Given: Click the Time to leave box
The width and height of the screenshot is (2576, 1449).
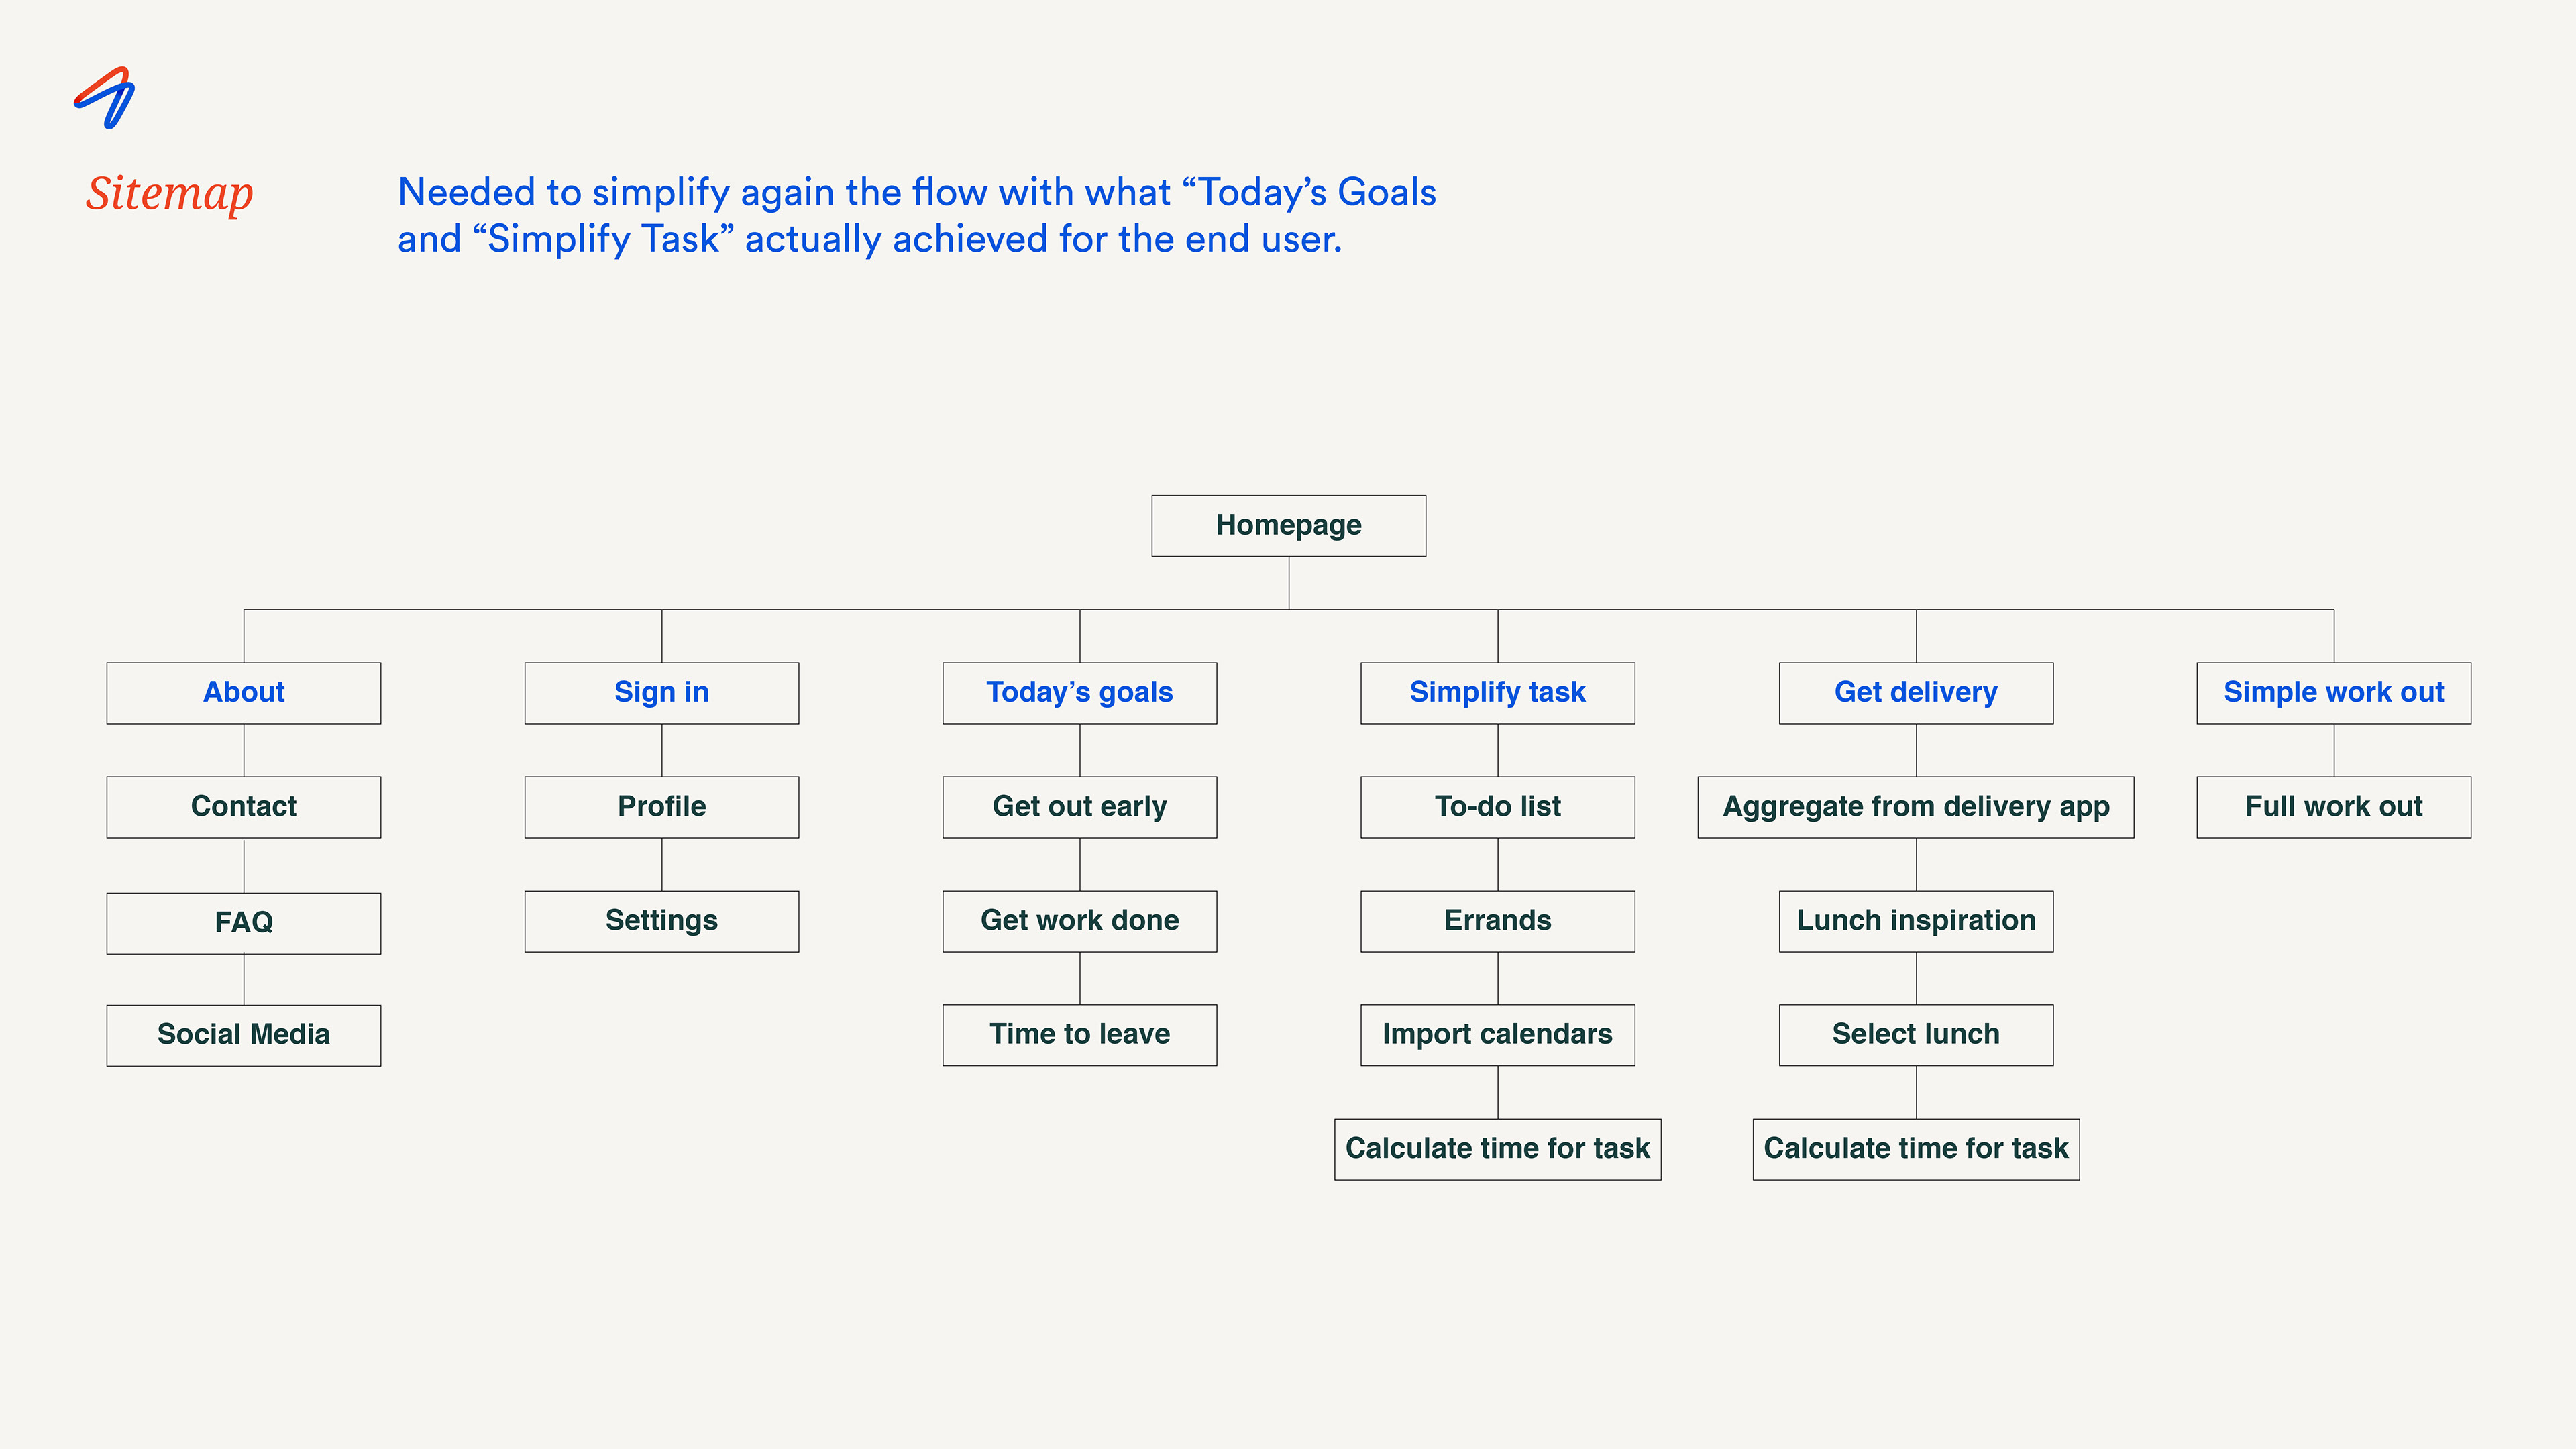Looking at the screenshot, I should point(1079,1034).
